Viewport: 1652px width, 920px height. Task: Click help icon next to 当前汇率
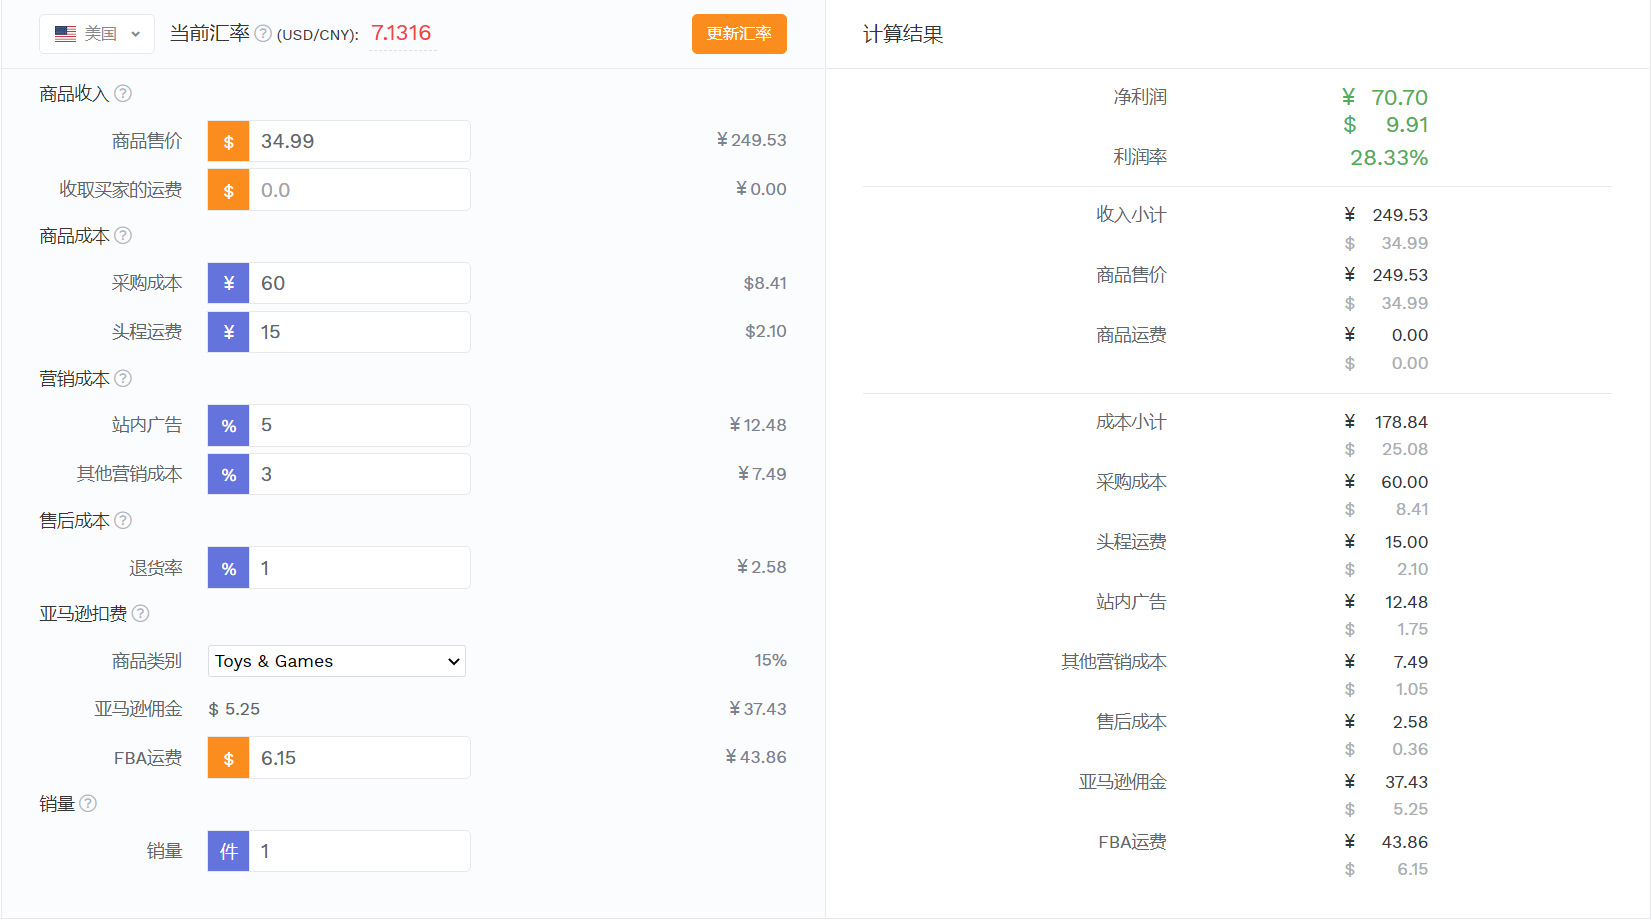pyautogui.click(x=263, y=34)
